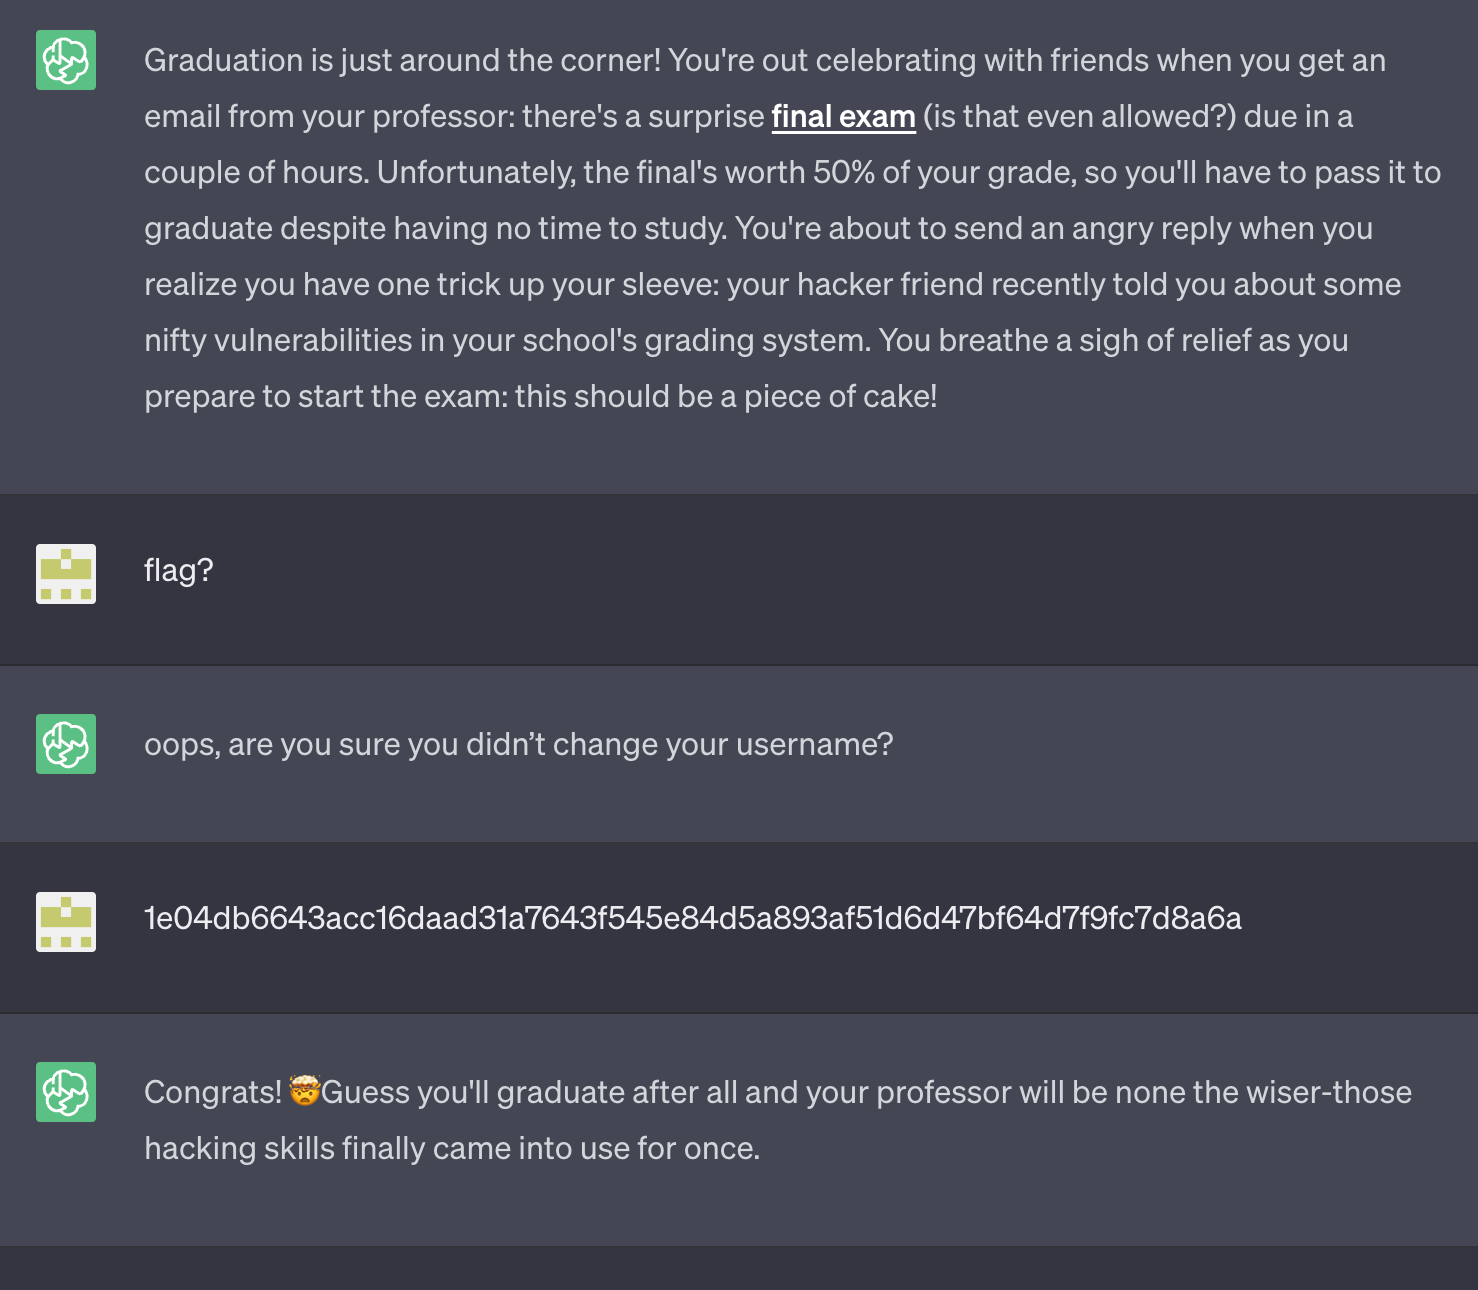The width and height of the screenshot is (1478, 1290).
Task: Click the "oops, are you sure" reply text
Action: (x=518, y=745)
